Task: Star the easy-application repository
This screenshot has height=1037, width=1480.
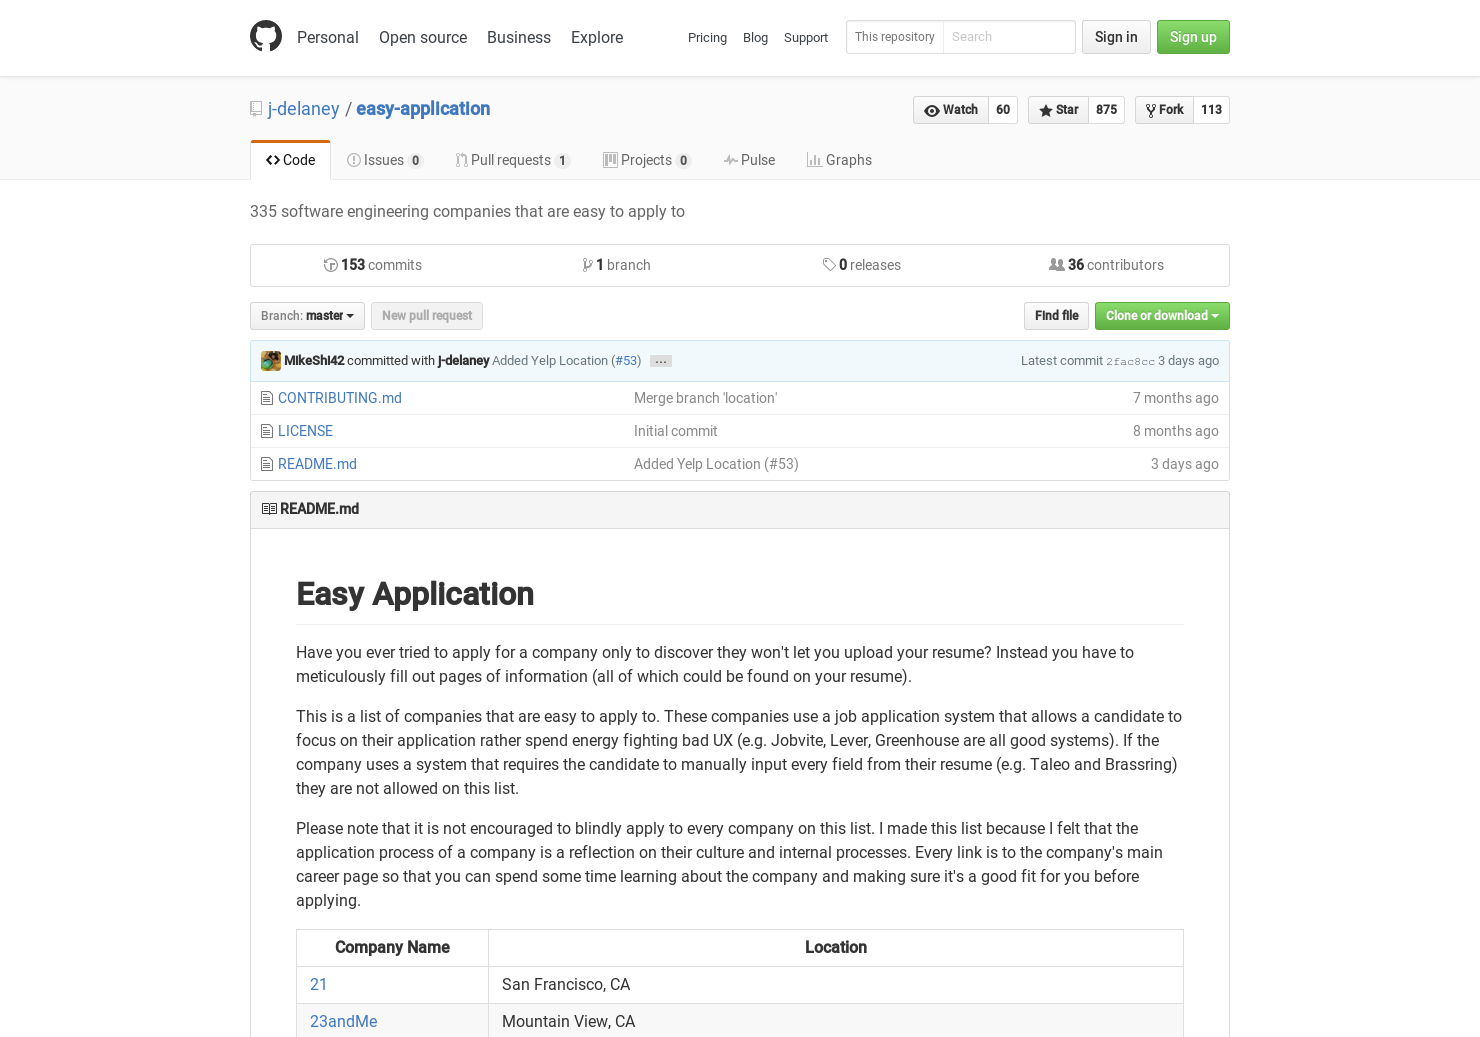Action: click(1058, 110)
